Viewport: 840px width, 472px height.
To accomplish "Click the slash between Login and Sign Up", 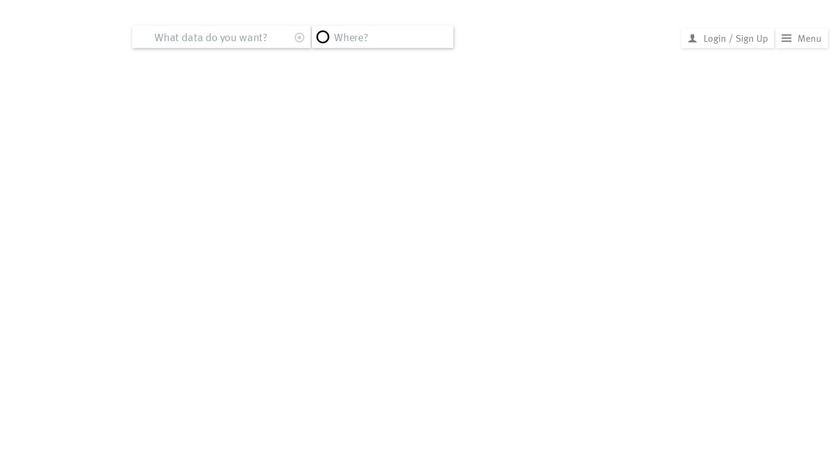I will 731,39.
